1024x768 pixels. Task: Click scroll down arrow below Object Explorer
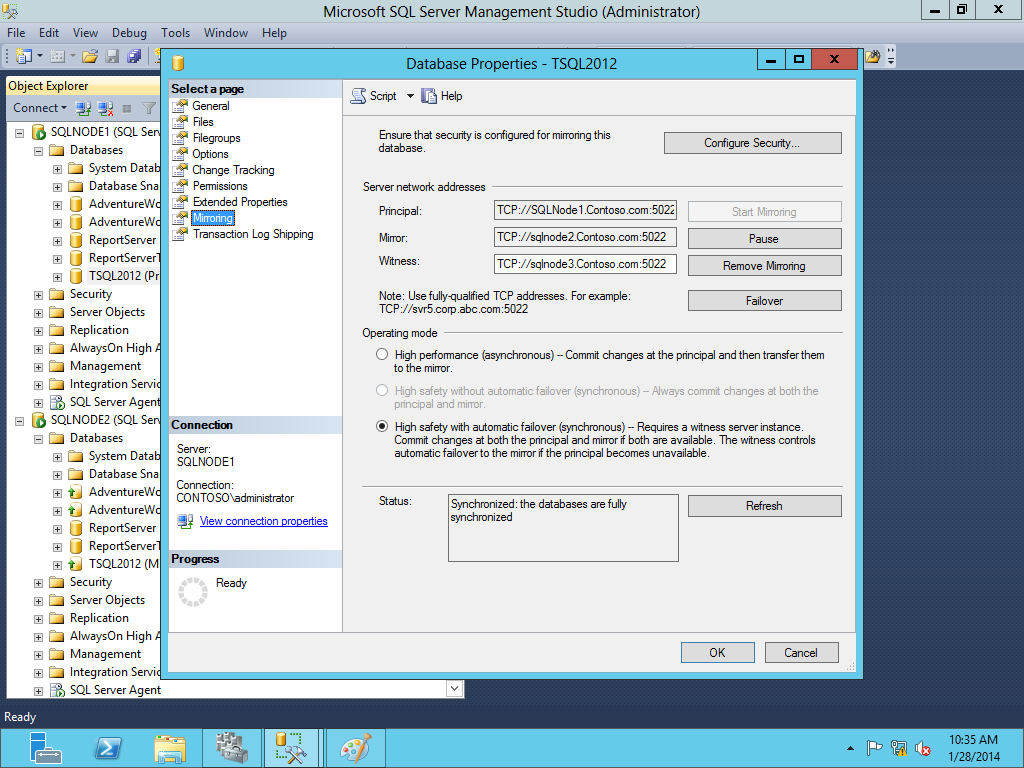click(x=455, y=688)
